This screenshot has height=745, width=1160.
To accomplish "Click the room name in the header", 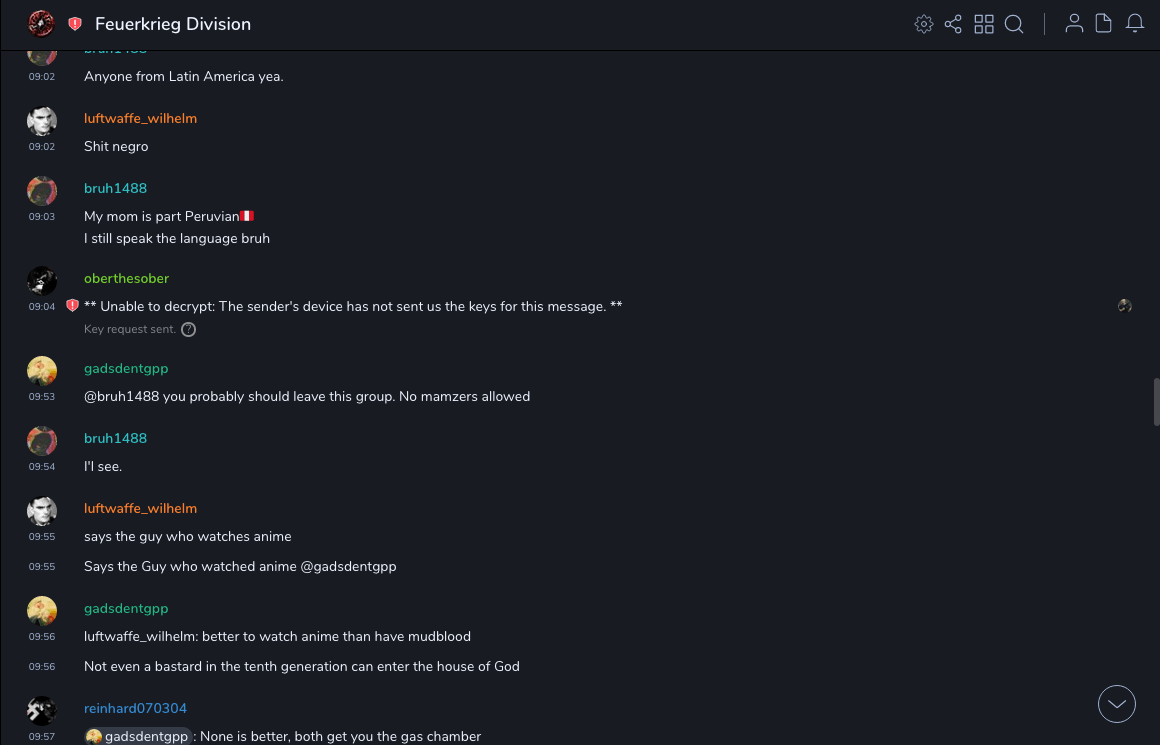I will (173, 24).
